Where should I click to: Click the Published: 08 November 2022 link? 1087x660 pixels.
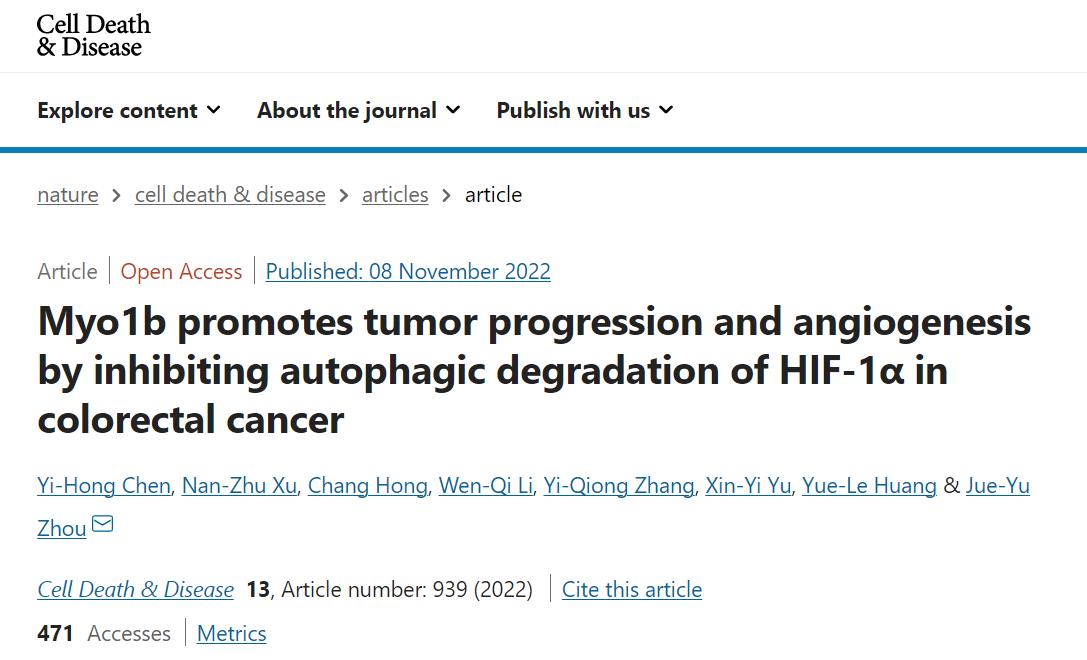(x=408, y=272)
